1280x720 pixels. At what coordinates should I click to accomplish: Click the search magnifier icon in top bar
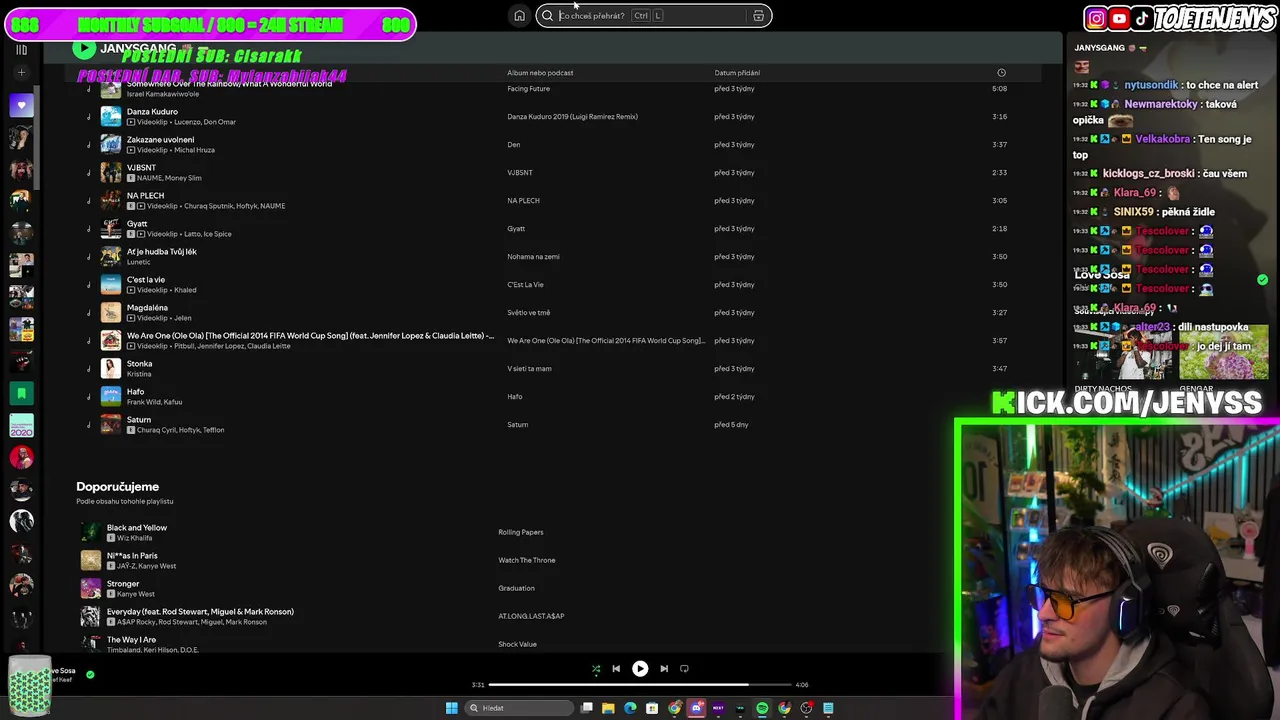click(547, 16)
